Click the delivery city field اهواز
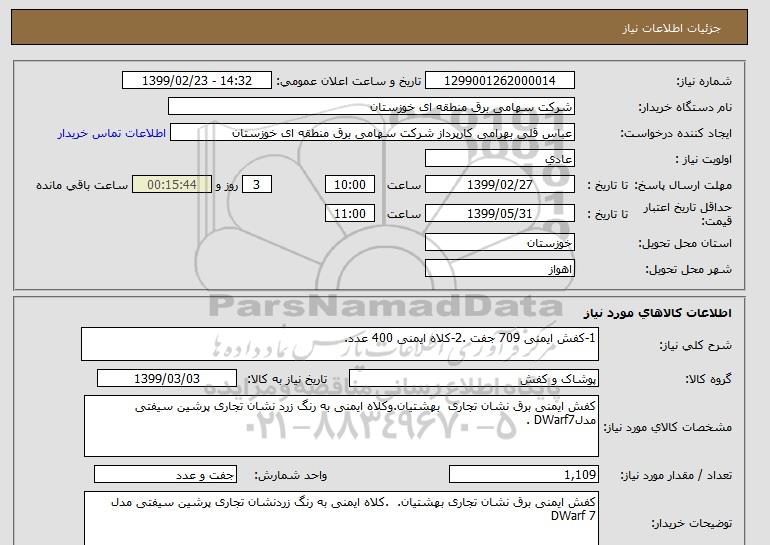Image resolution: width=770 pixels, height=545 pixels. coord(501,271)
